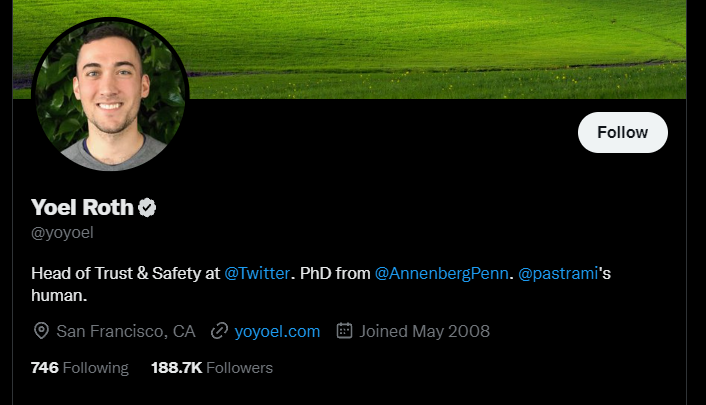Open the green field banner image
Image resolution: width=706 pixels, height=405 pixels.
pyautogui.click(x=349, y=49)
